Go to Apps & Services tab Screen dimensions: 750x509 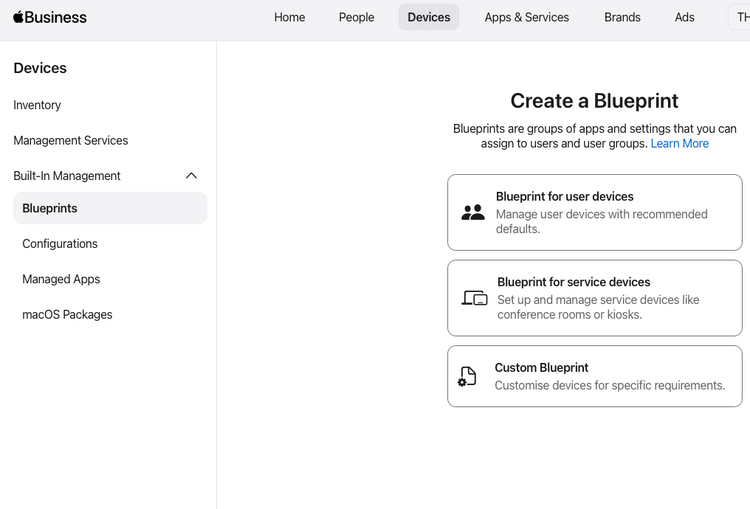(527, 17)
